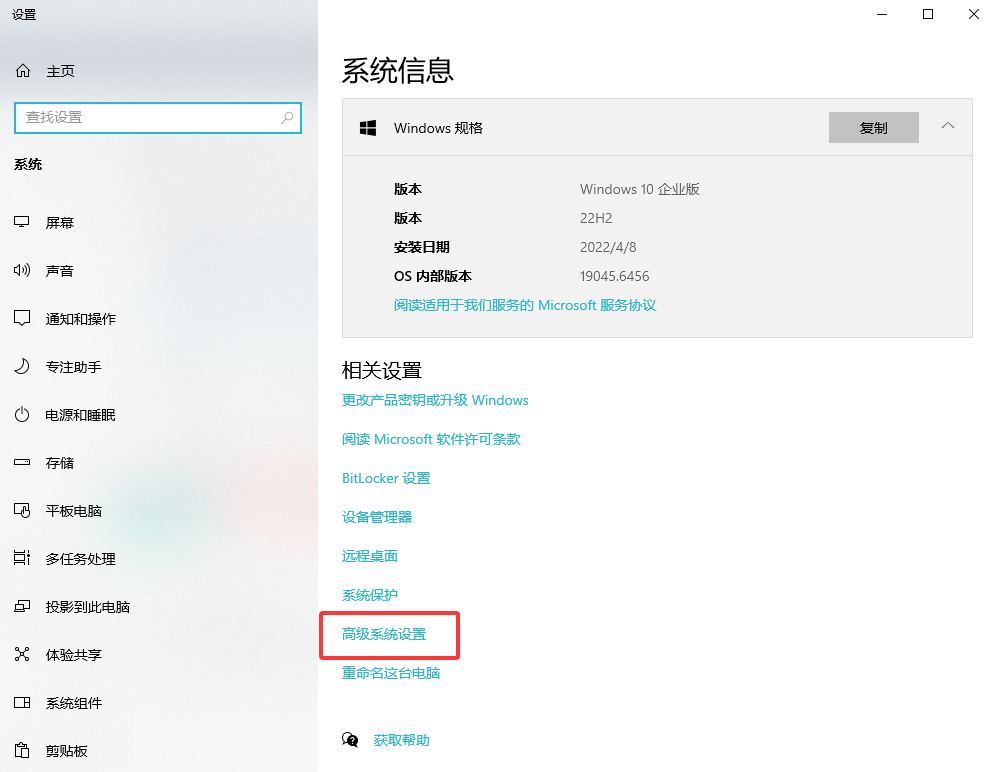Open 体验共享 (Shared experiences) settings
This screenshot has height=772, width=992.
coord(75,654)
